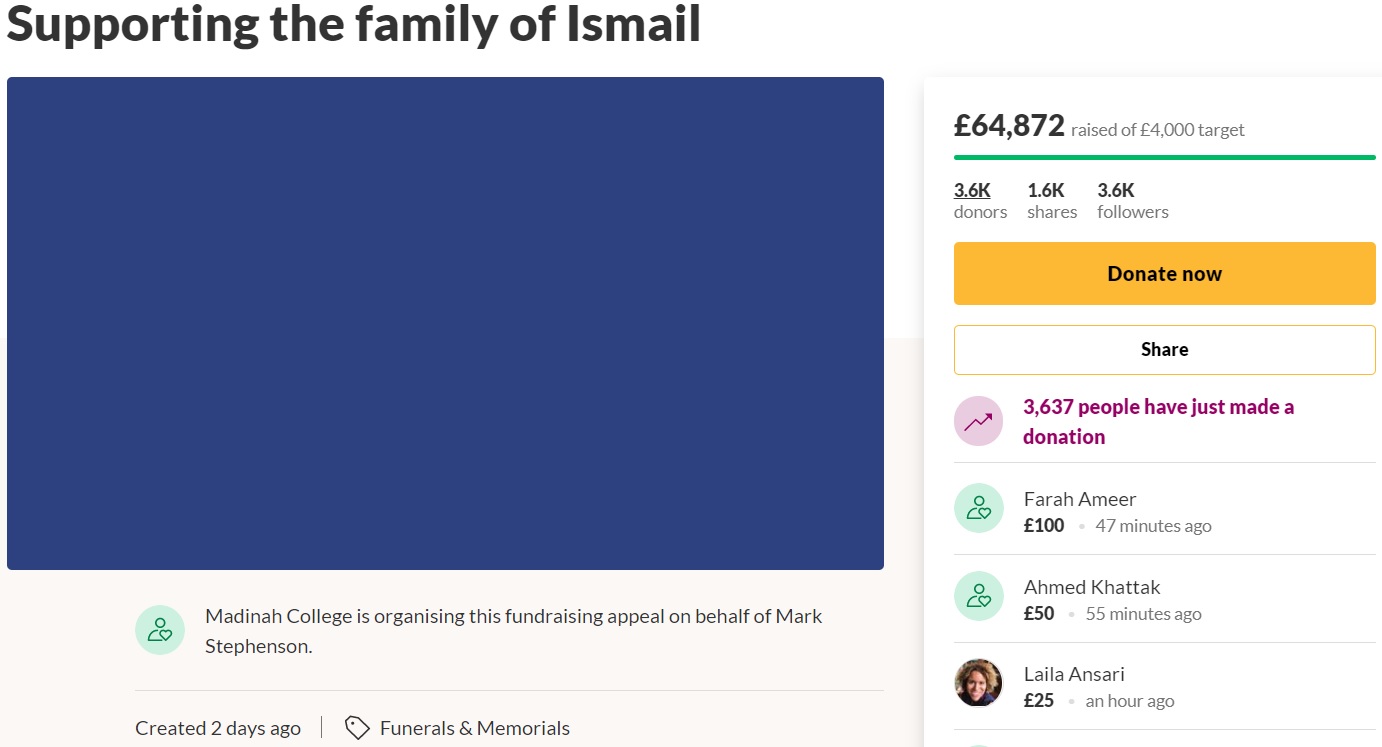Screen dimensions: 1382x747
Task: Click Ahmed Khattak's donor avatar icon
Action: pos(978,596)
